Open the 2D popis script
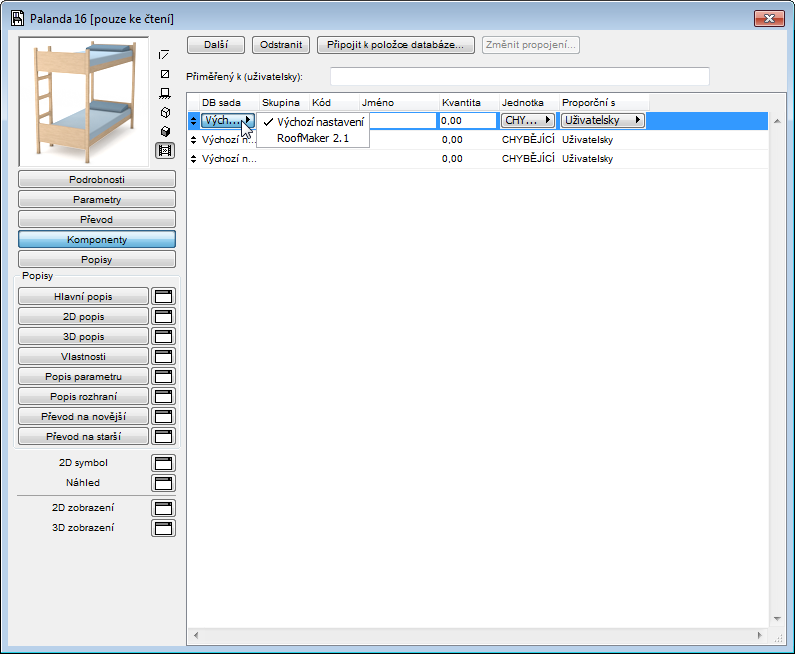The image size is (795, 654). [83, 316]
